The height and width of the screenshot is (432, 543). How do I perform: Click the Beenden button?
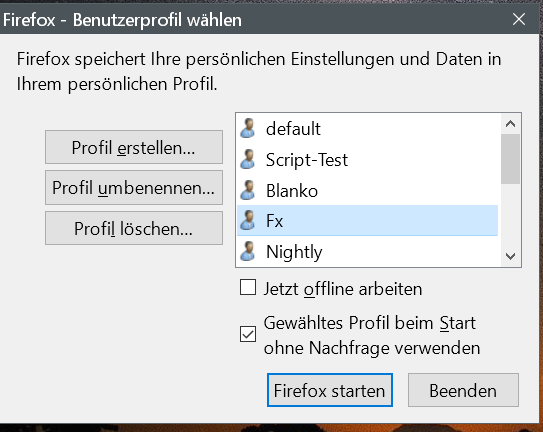click(463, 390)
